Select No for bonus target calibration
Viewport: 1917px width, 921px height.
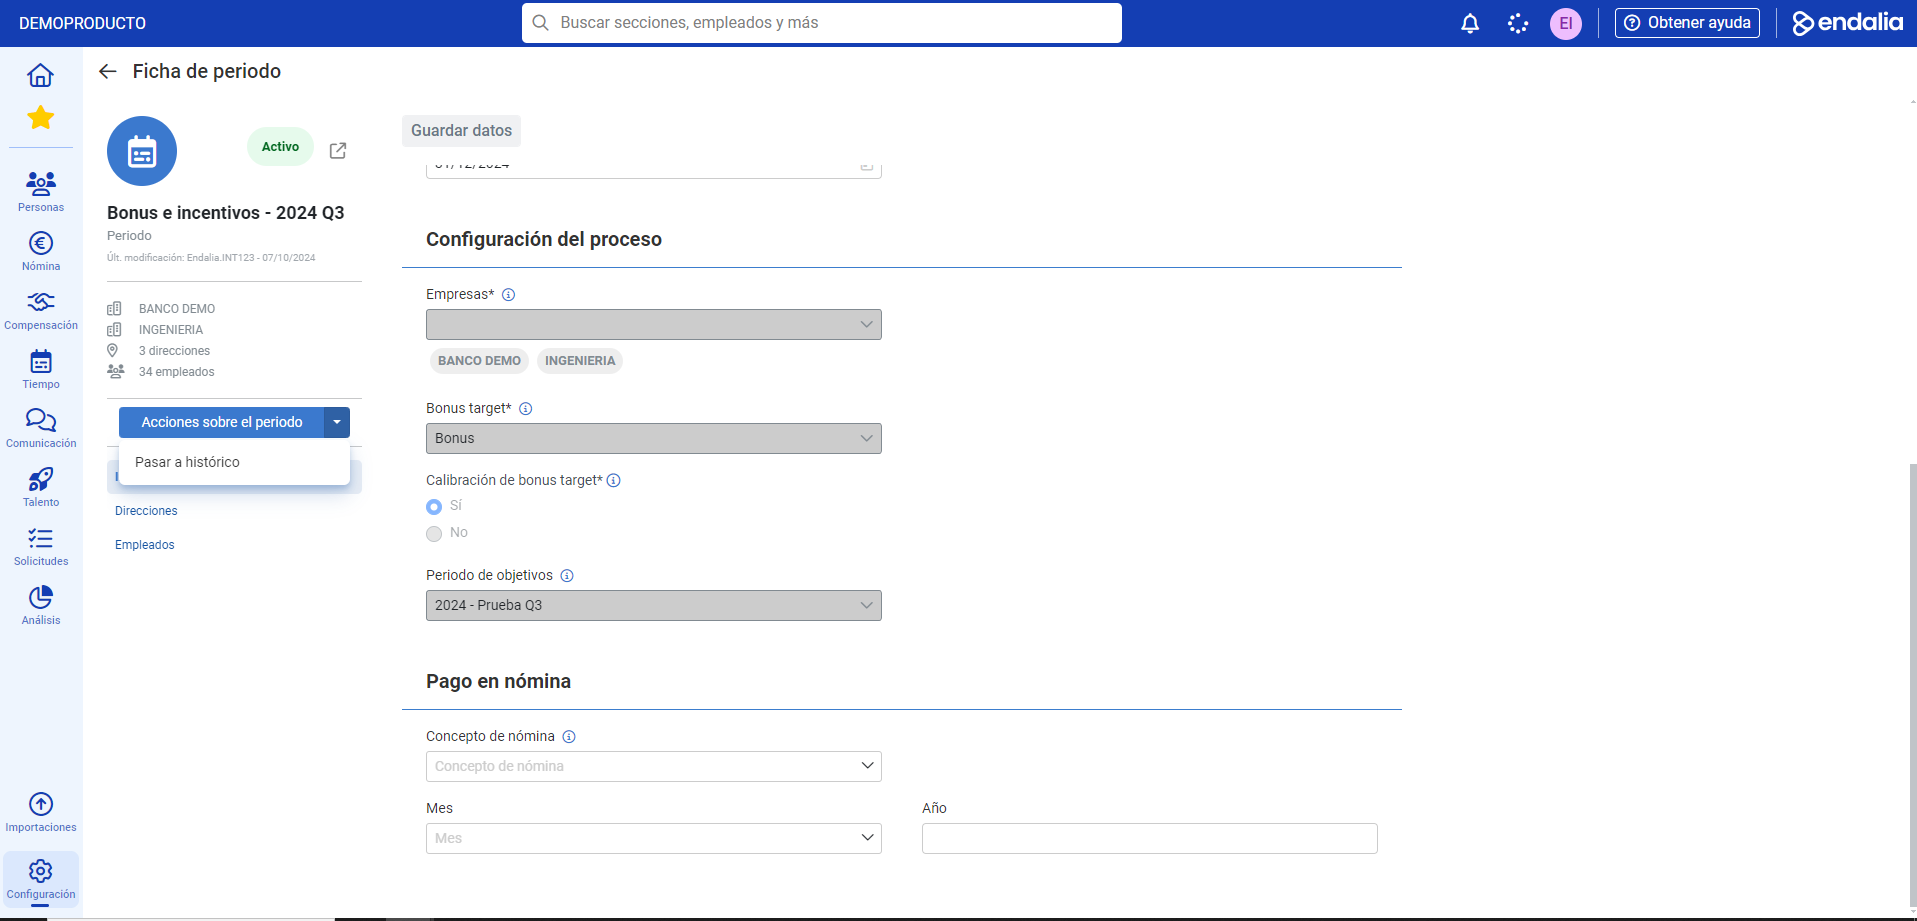(434, 534)
